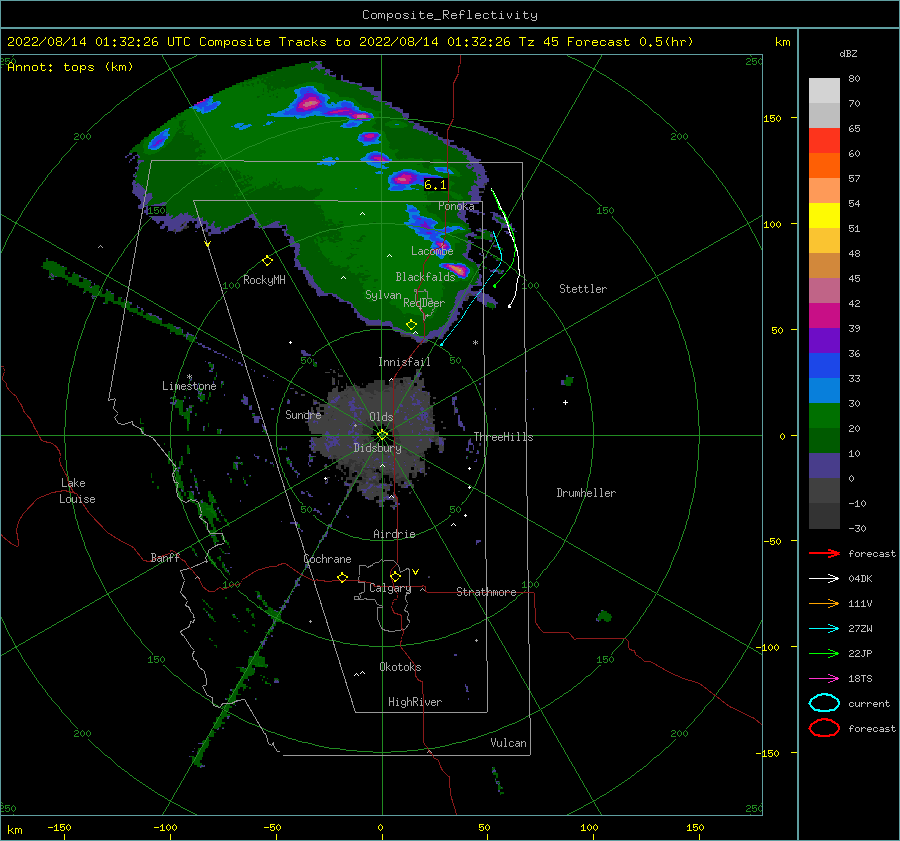Click the Ponoka city label
Image resolution: width=900 pixels, height=841 pixels.
[x=456, y=206]
